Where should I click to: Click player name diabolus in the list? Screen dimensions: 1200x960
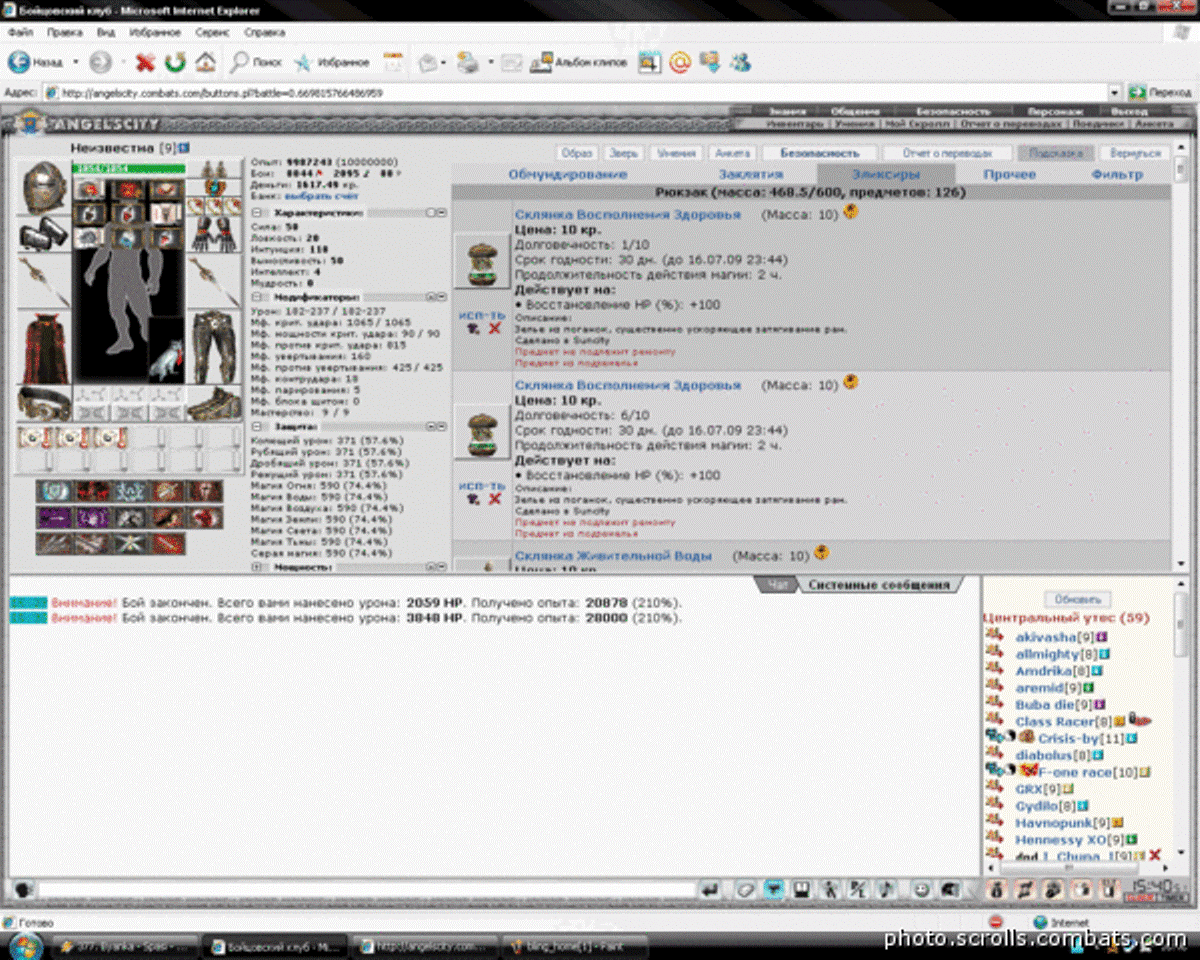coord(1044,755)
